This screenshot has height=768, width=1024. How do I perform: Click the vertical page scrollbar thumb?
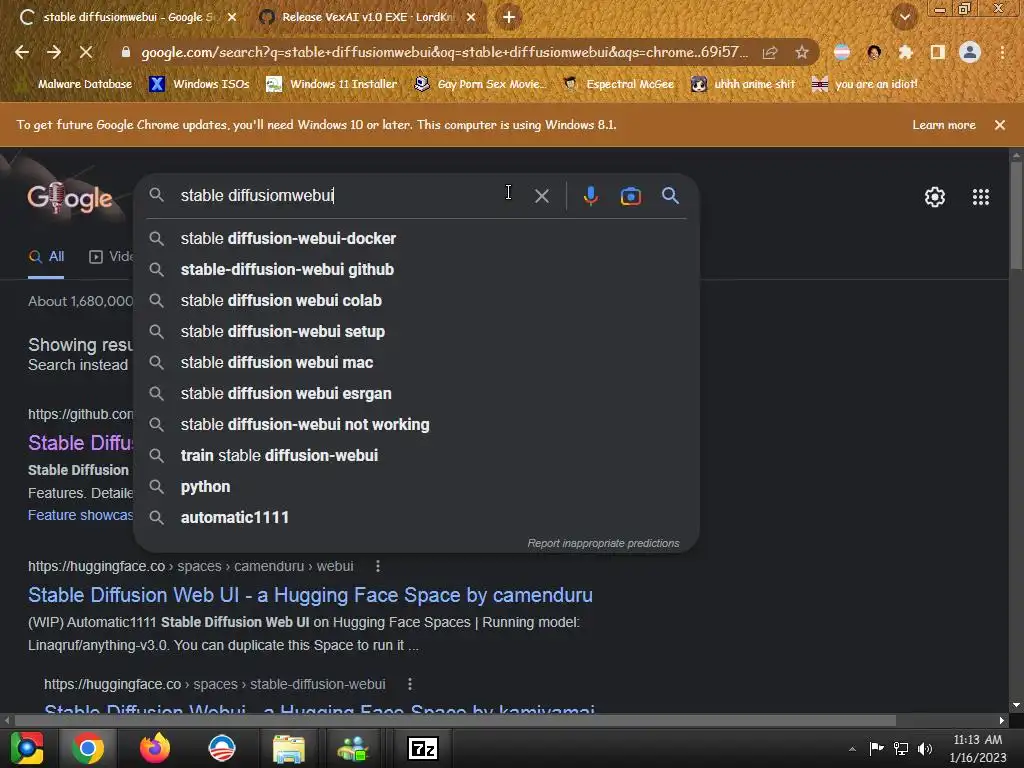[x=1016, y=216]
